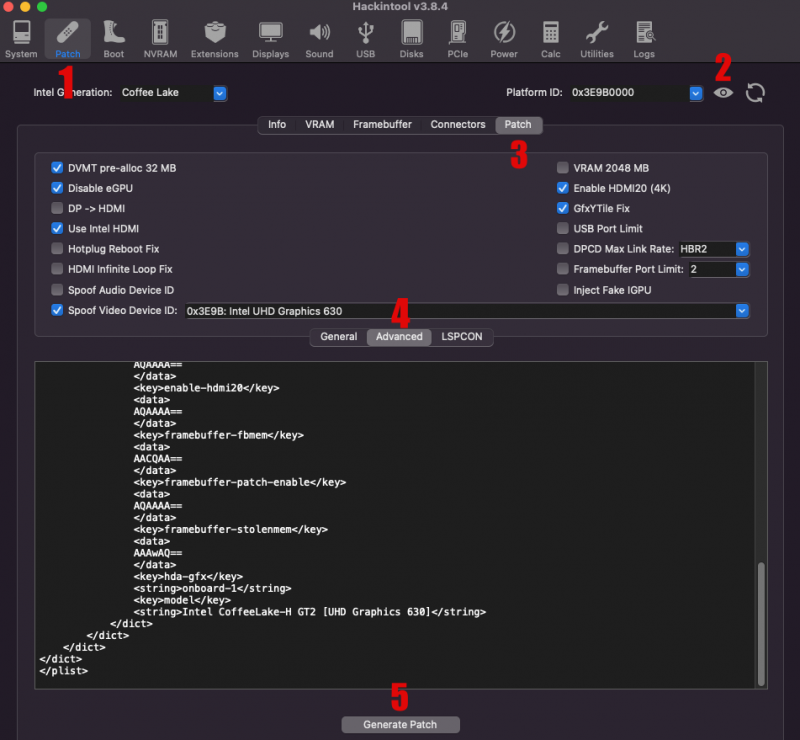Screen dimensions: 800x740
Task: Click the onboard-1 string line
Action: coord(212,588)
